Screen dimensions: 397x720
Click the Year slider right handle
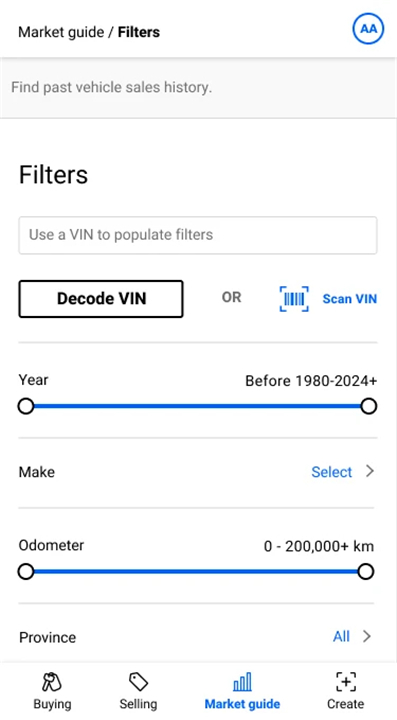pos(369,406)
